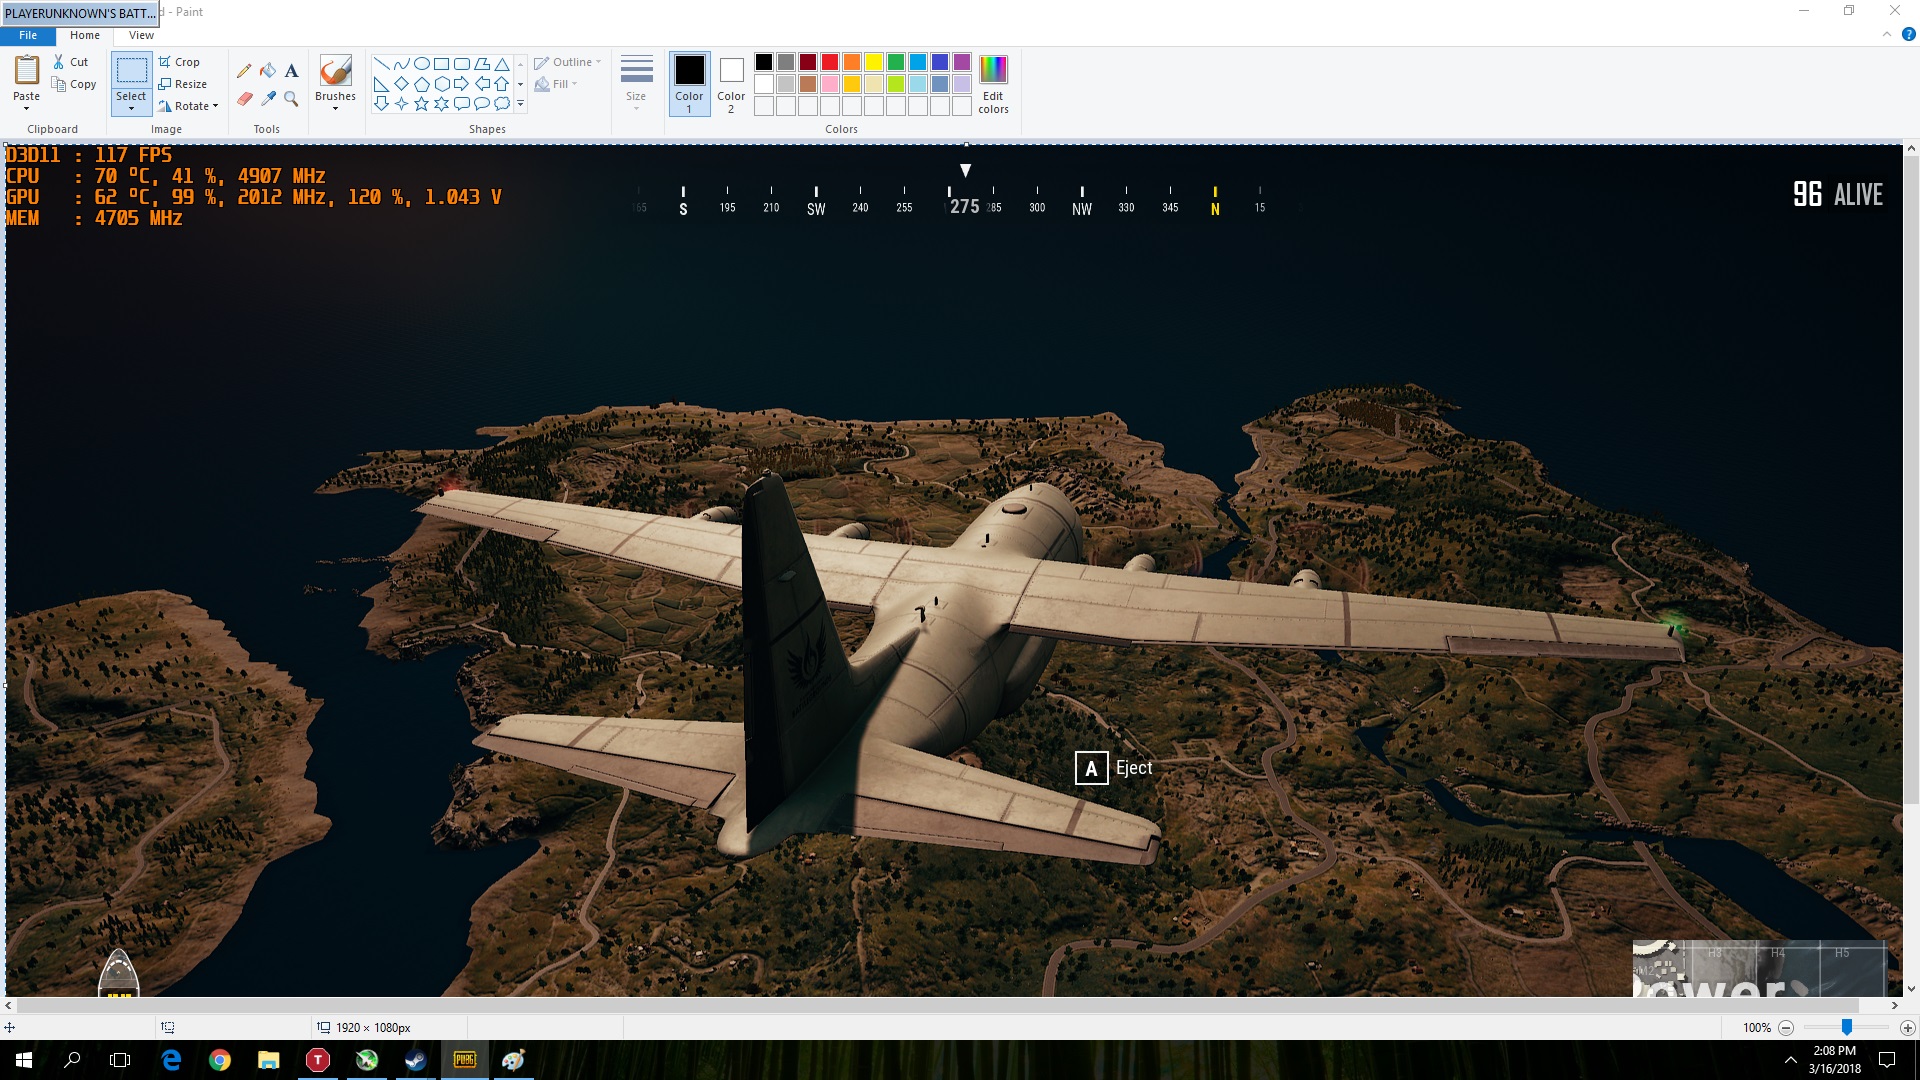Screen dimensions: 1920x1080
Task: Open the Windows Start menu
Action: coord(24,1060)
